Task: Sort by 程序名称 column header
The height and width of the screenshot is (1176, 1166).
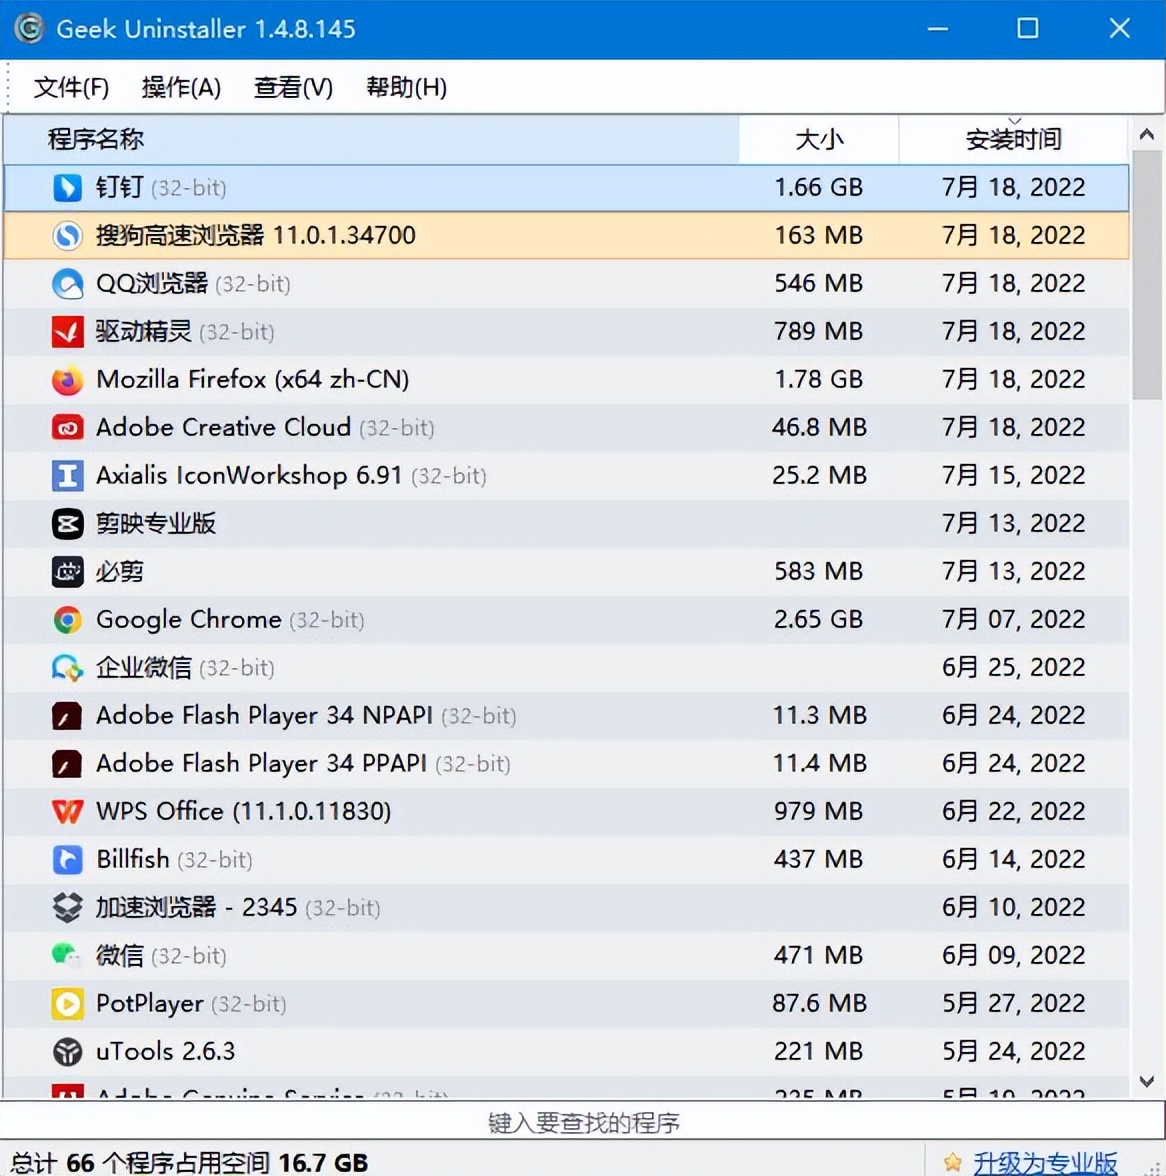Action: tap(371, 140)
